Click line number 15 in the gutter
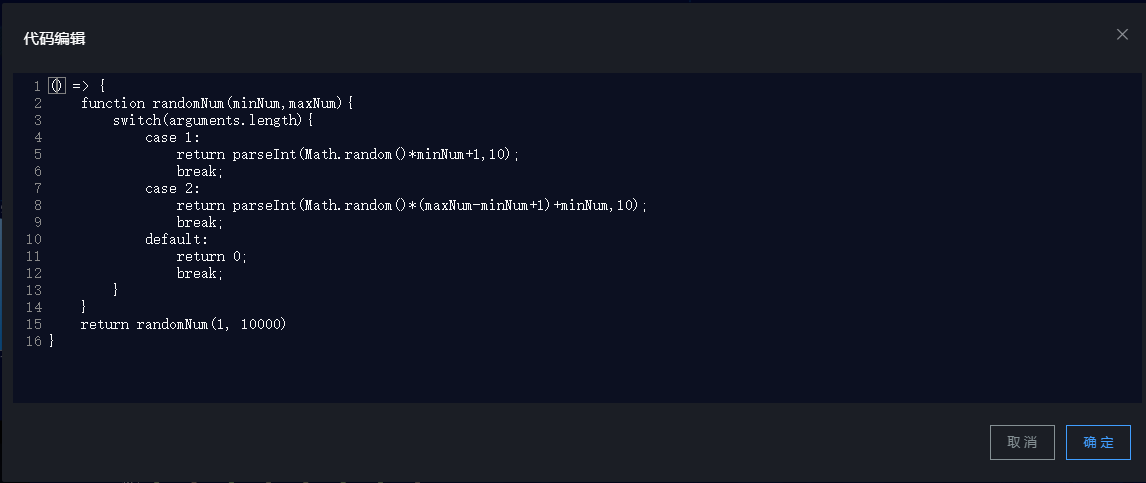 coord(33,324)
